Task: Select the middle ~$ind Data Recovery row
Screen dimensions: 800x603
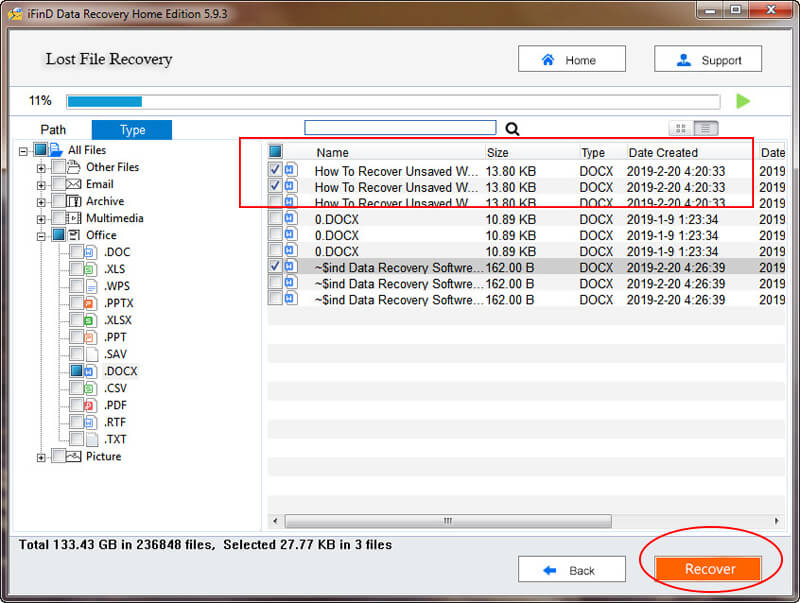Action: coord(526,284)
